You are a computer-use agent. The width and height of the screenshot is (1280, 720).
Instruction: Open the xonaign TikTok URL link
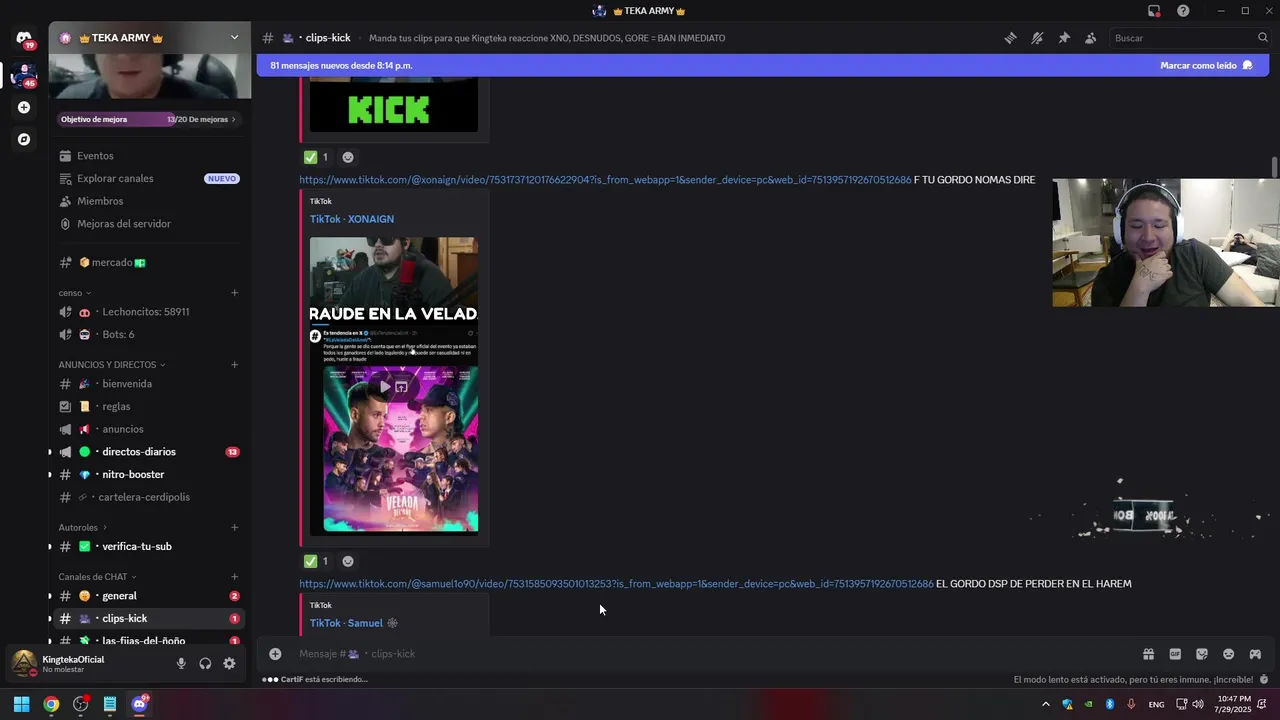pyautogui.click(x=605, y=180)
